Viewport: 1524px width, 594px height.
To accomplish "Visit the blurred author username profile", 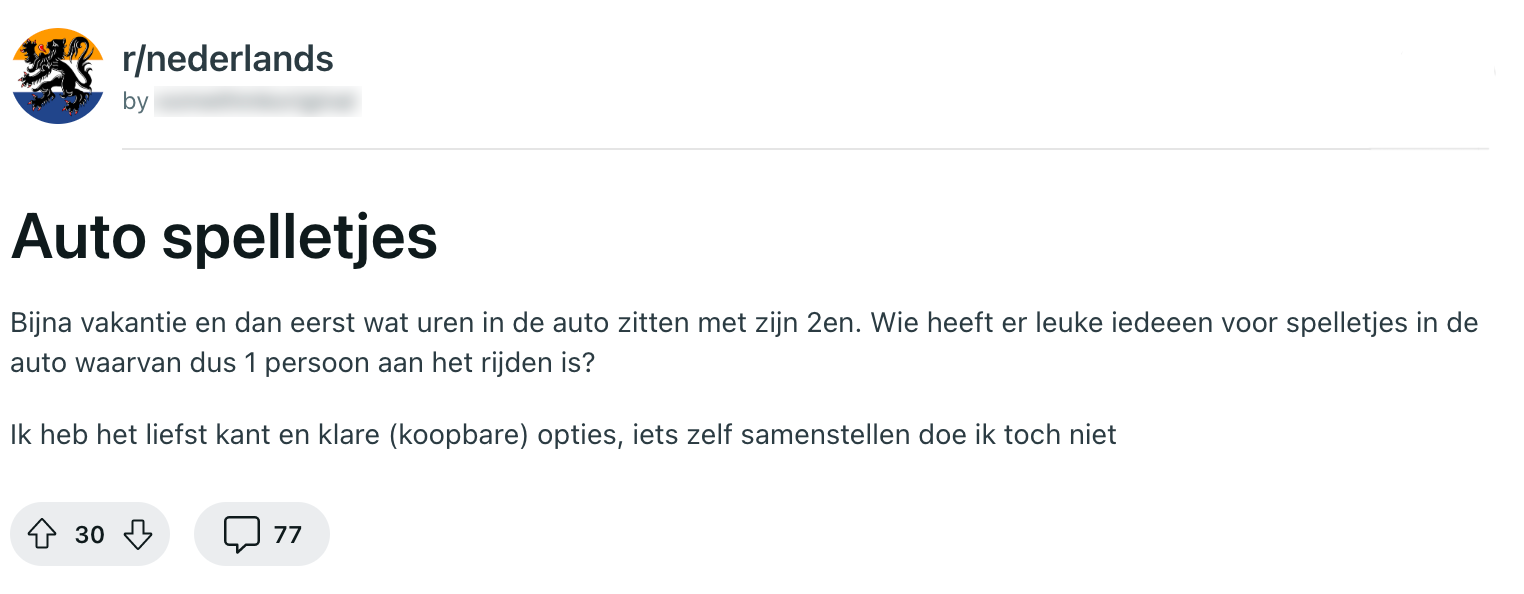I will (x=257, y=101).
